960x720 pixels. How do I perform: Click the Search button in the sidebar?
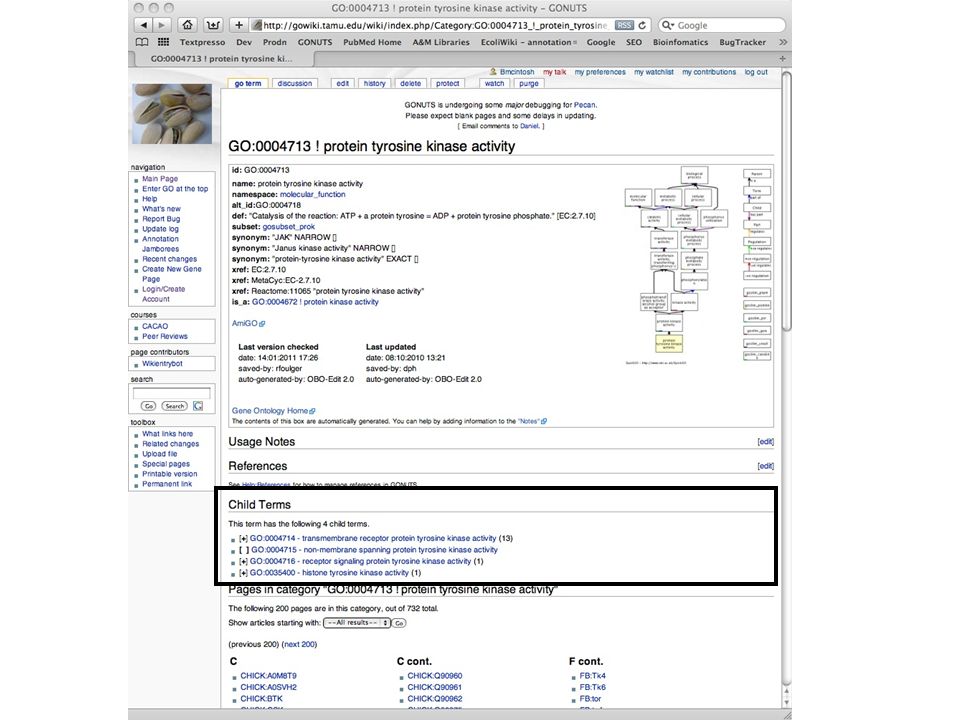coord(174,406)
